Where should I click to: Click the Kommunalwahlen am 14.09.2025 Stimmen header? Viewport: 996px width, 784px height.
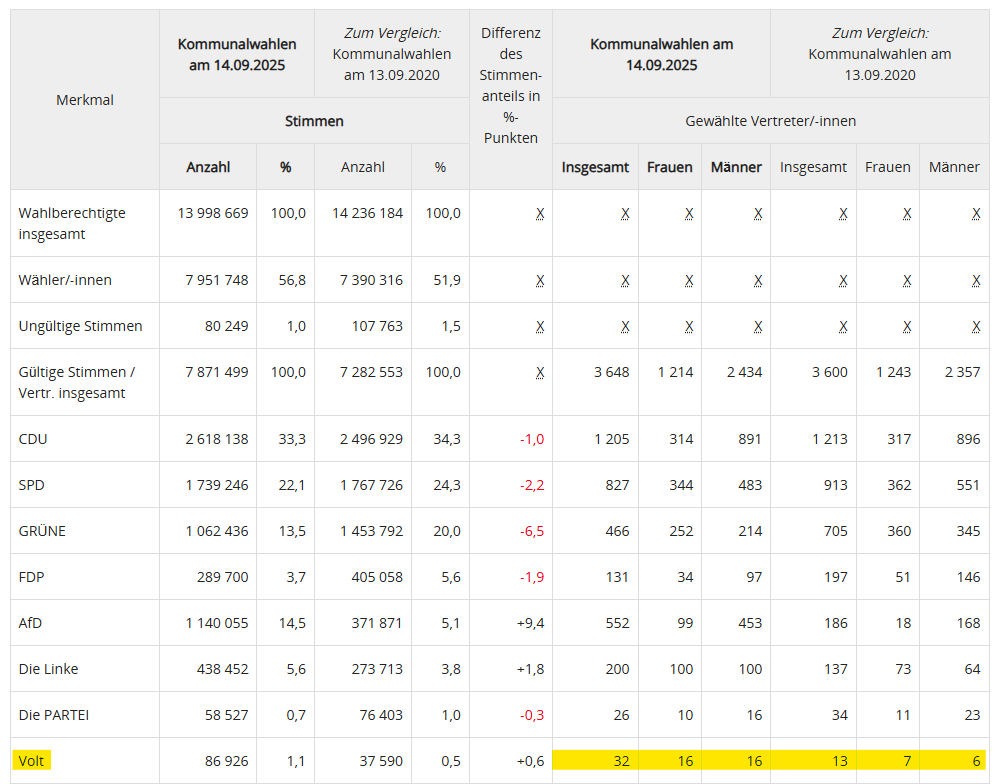click(x=237, y=54)
